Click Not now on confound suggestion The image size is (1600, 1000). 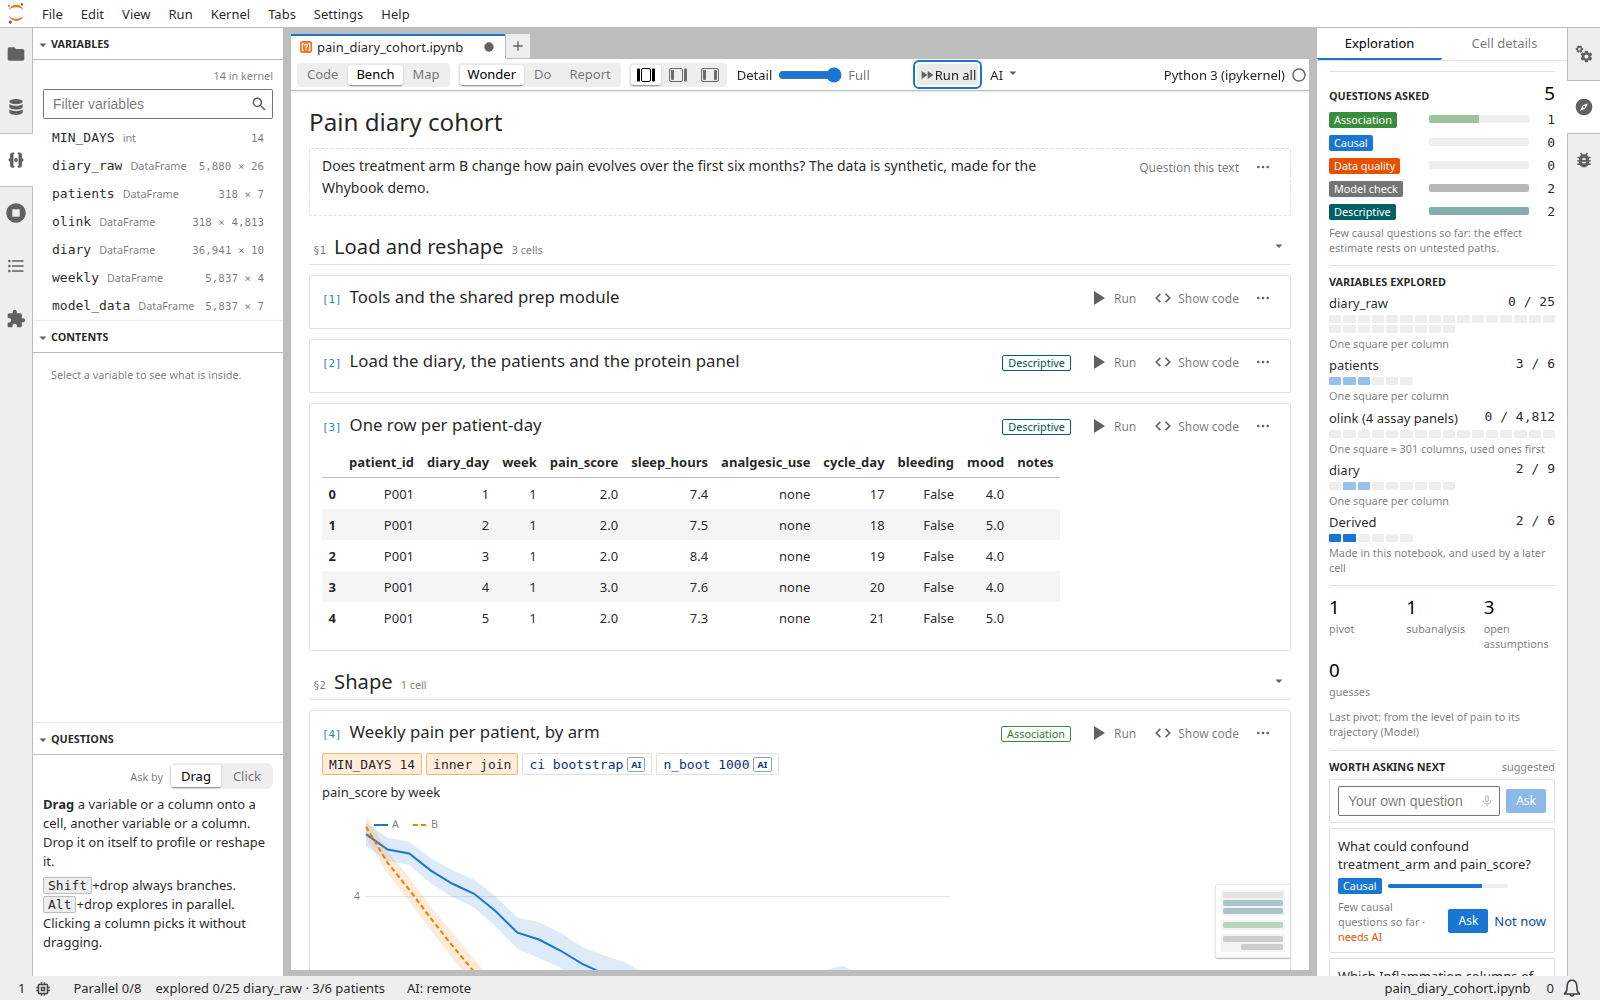click(1520, 922)
